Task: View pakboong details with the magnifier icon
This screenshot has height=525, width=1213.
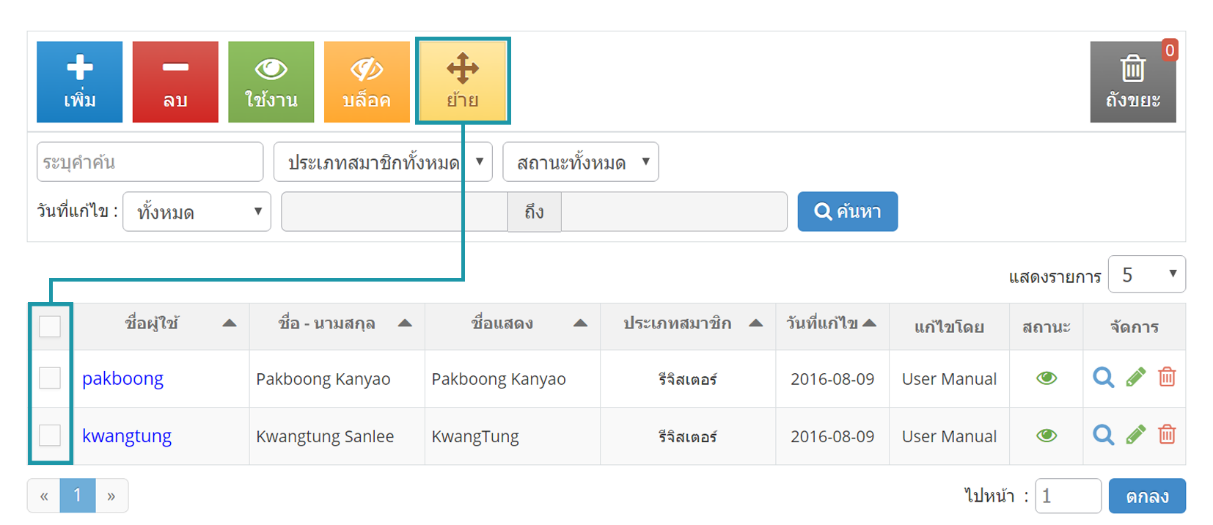Action: 1103,378
